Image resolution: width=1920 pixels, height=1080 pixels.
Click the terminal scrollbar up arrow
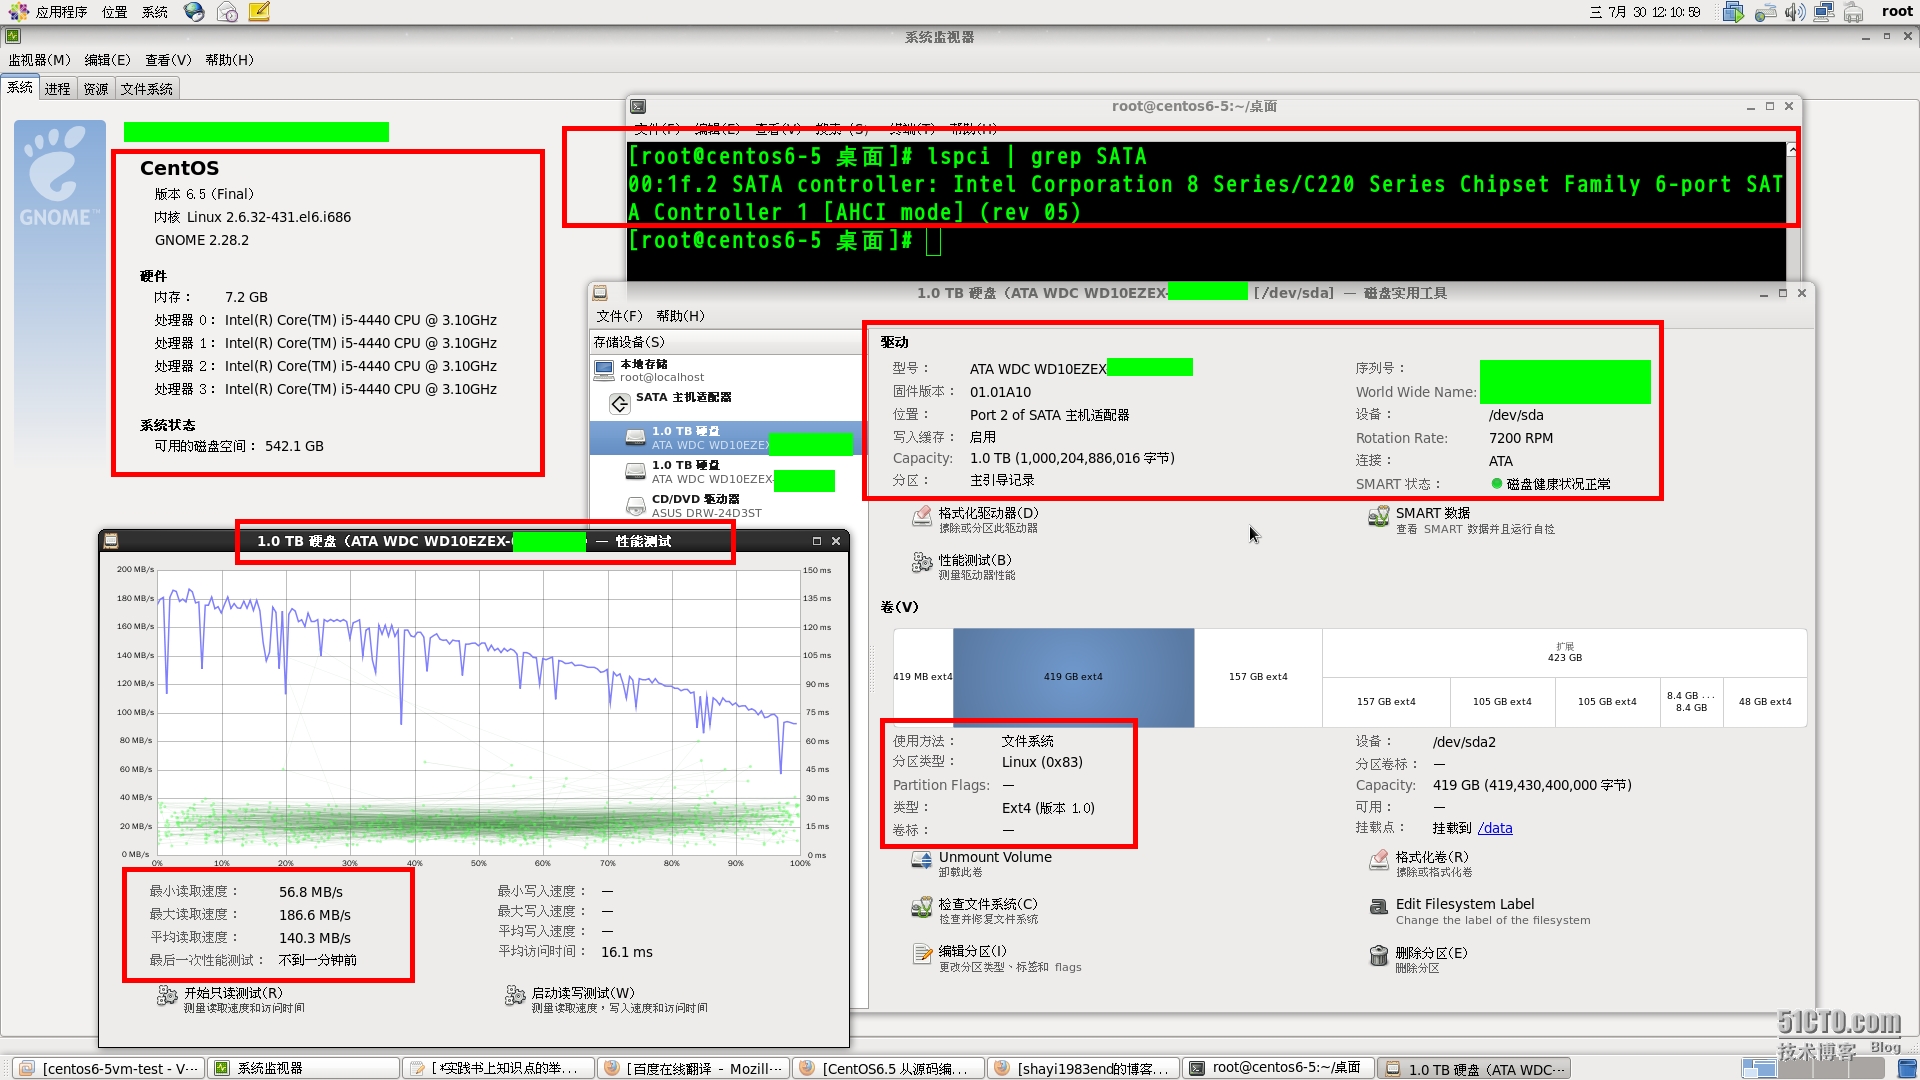pos(1792,150)
